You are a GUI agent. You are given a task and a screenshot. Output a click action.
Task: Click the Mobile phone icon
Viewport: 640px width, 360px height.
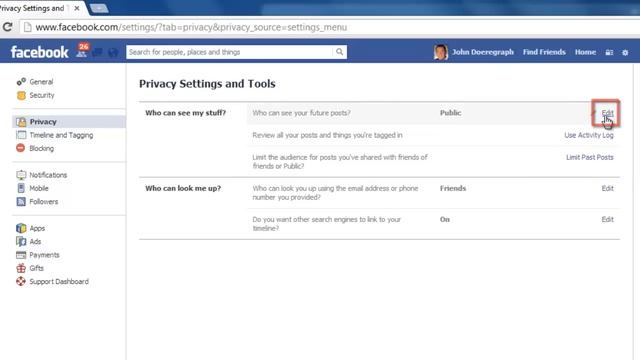pyautogui.click(x=21, y=188)
